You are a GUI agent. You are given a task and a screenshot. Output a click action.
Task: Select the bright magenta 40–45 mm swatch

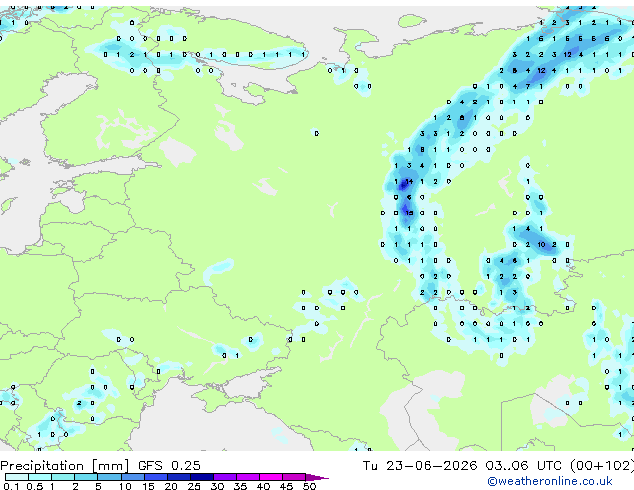pos(271,477)
